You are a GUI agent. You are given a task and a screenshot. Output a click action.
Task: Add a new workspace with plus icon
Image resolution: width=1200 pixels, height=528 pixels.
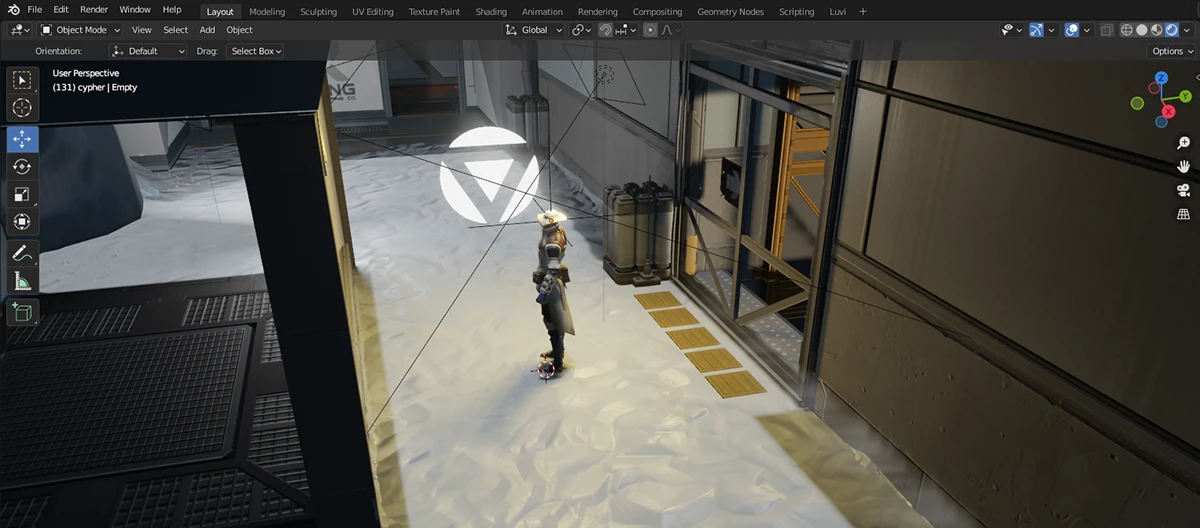[863, 11]
